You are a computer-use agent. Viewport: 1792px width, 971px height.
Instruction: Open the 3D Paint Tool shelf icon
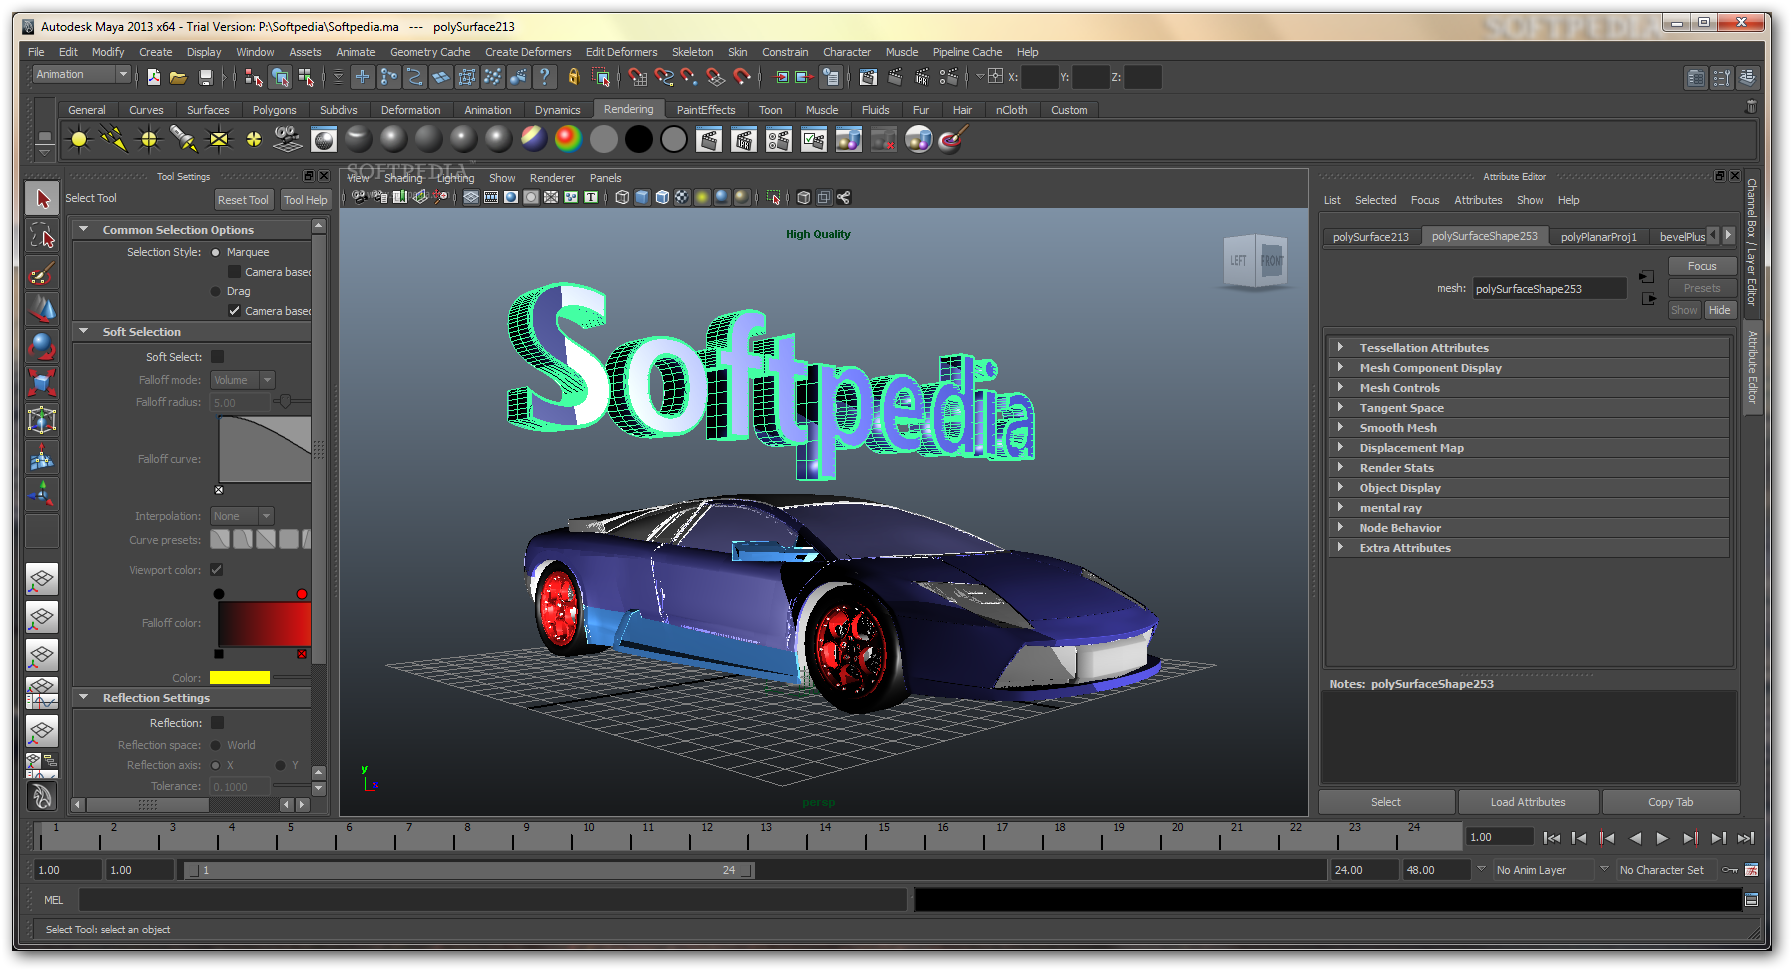click(x=951, y=139)
